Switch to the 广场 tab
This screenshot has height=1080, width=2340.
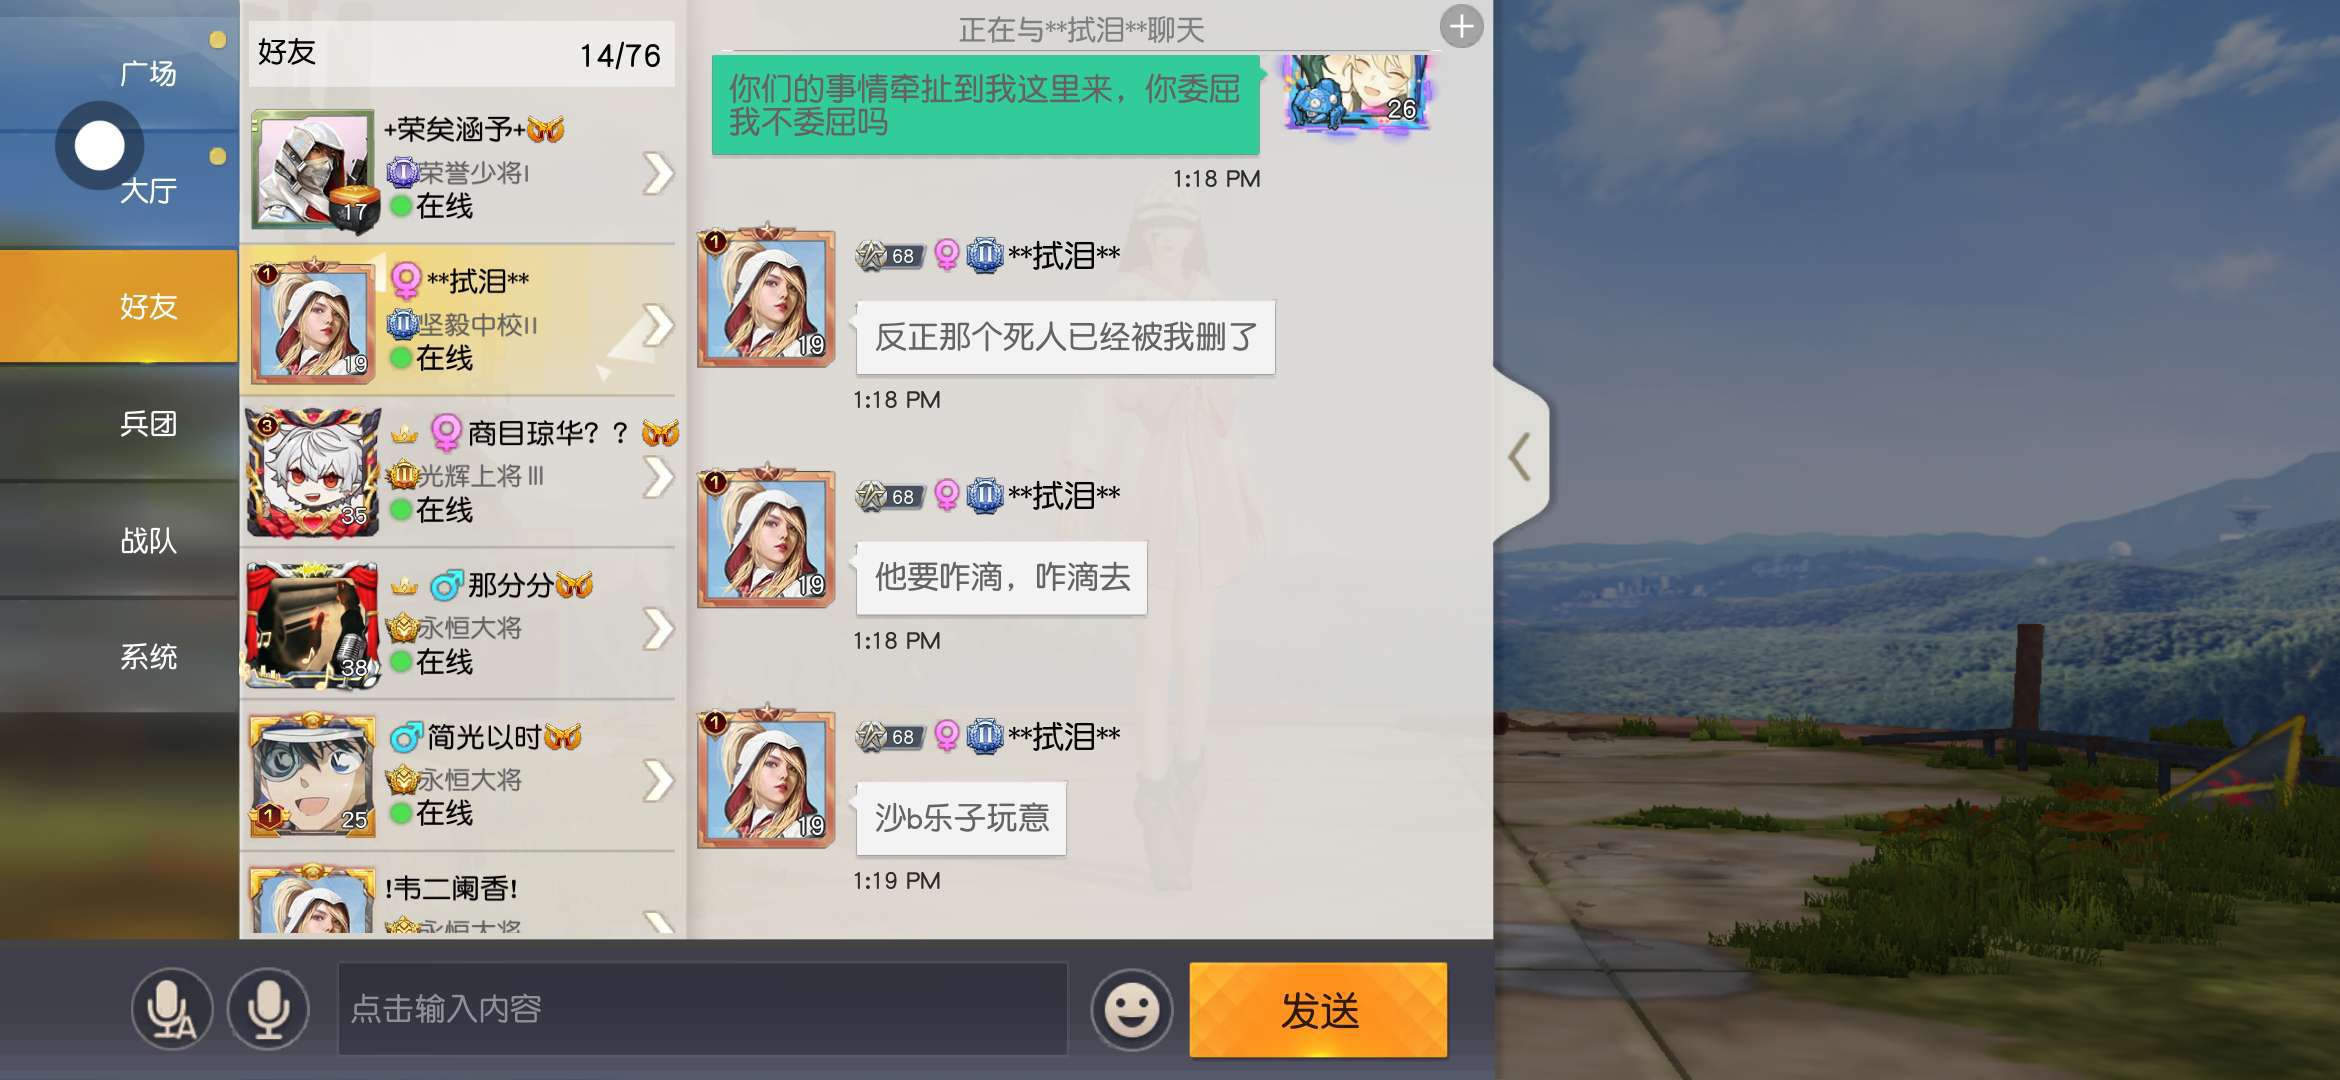click(148, 73)
